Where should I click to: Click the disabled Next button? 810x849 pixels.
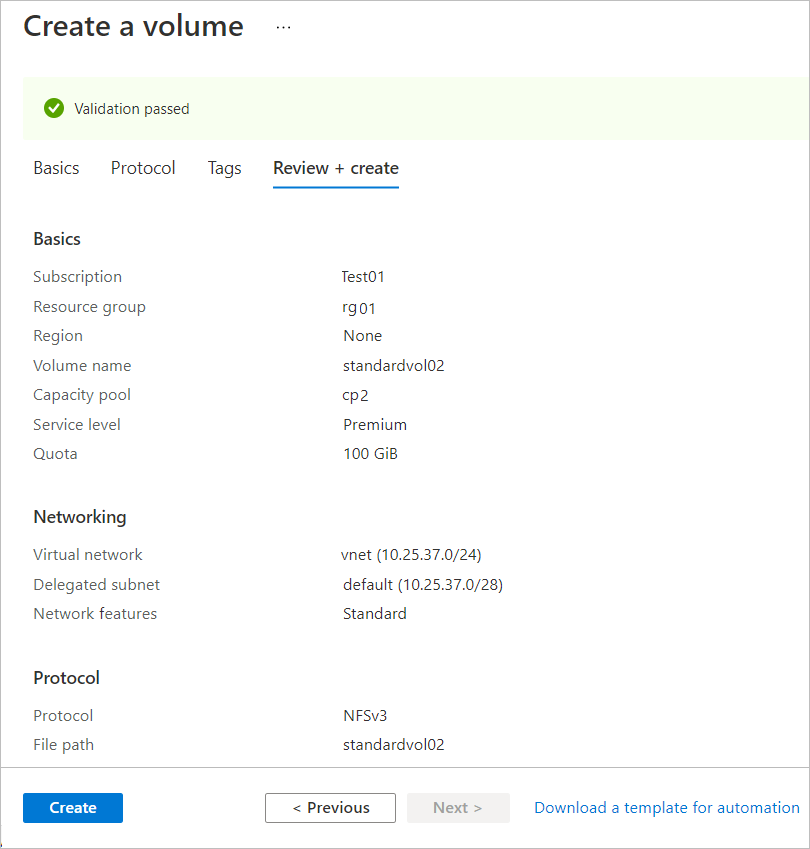click(458, 808)
